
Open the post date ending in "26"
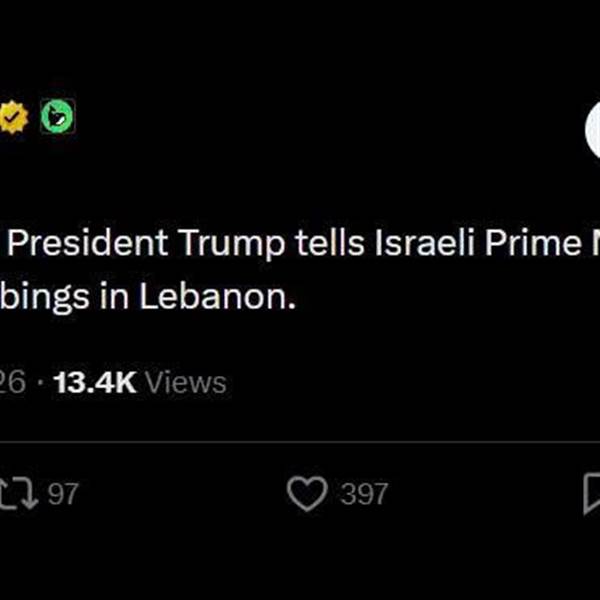click(12, 382)
